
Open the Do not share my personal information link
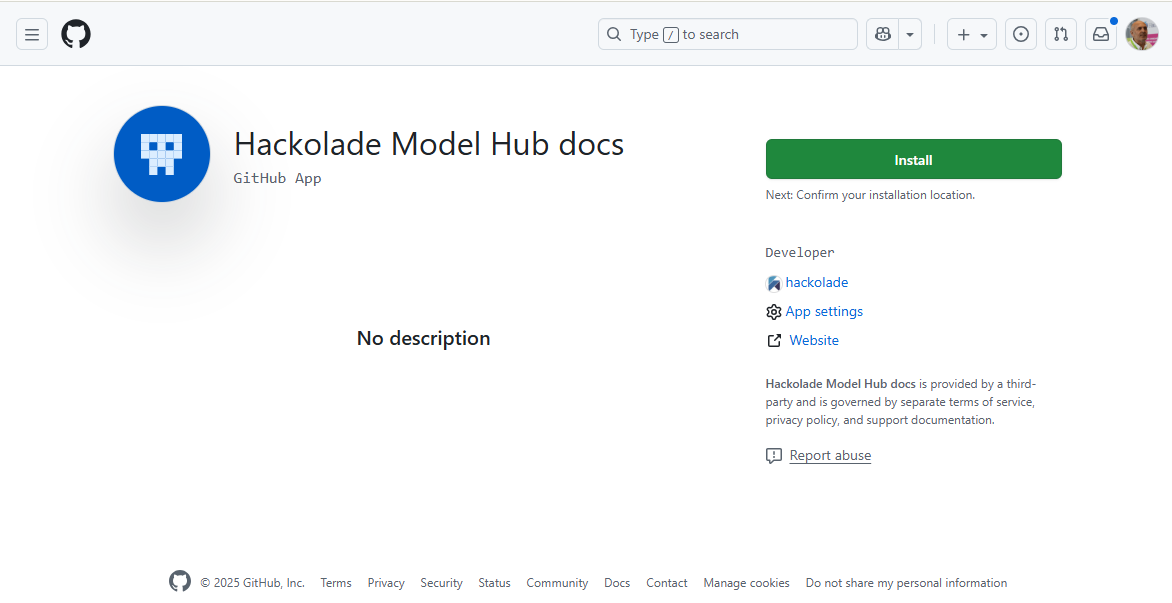point(906,583)
